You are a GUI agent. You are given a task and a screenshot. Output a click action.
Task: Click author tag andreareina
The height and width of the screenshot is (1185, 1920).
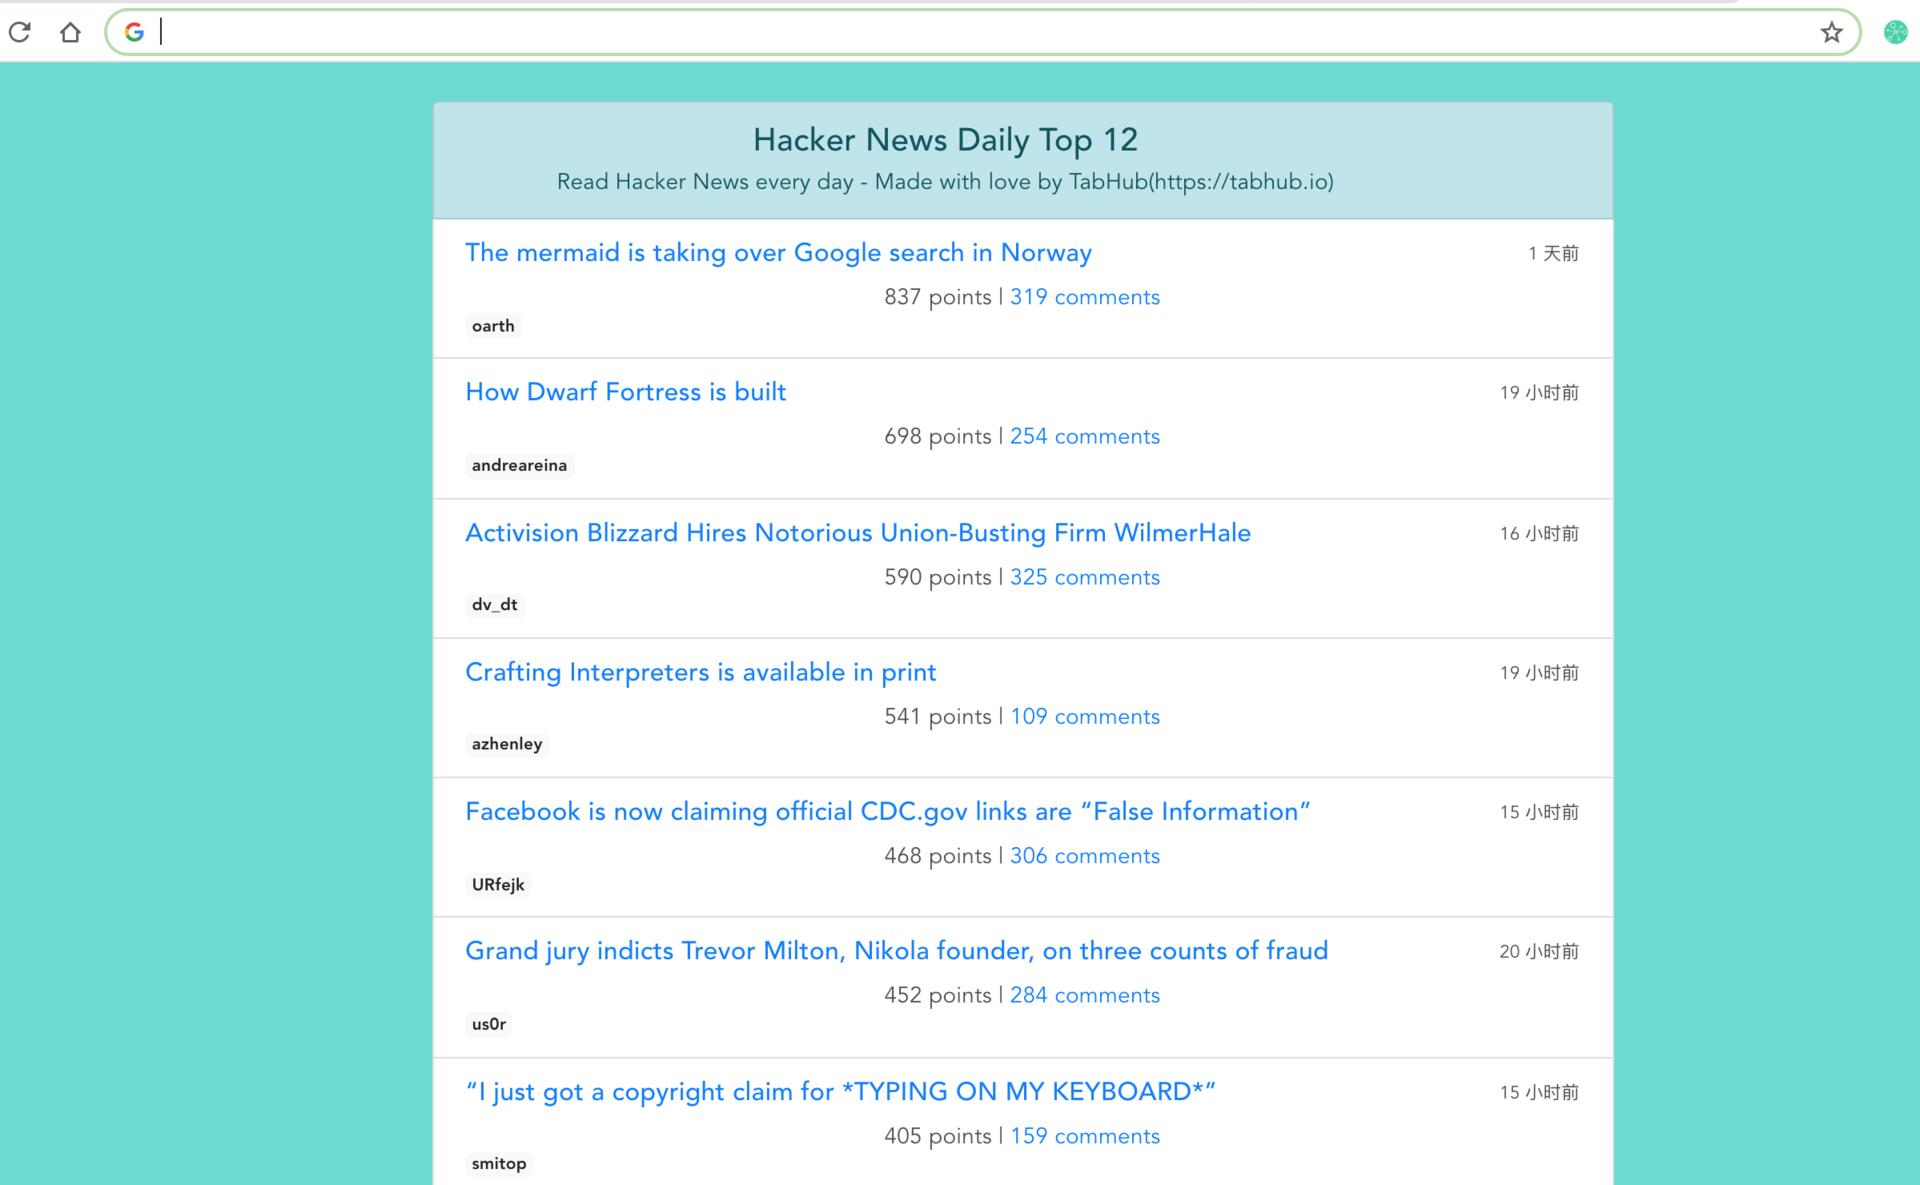[x=519, y=465]
